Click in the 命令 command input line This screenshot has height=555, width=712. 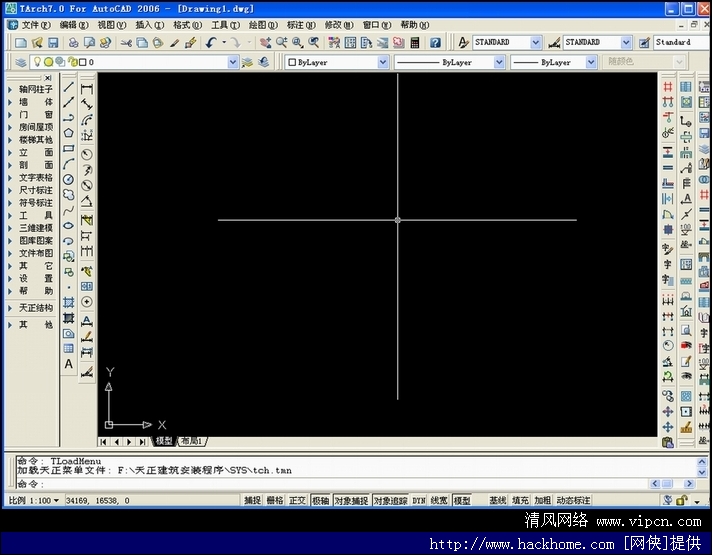click(331, 484)
